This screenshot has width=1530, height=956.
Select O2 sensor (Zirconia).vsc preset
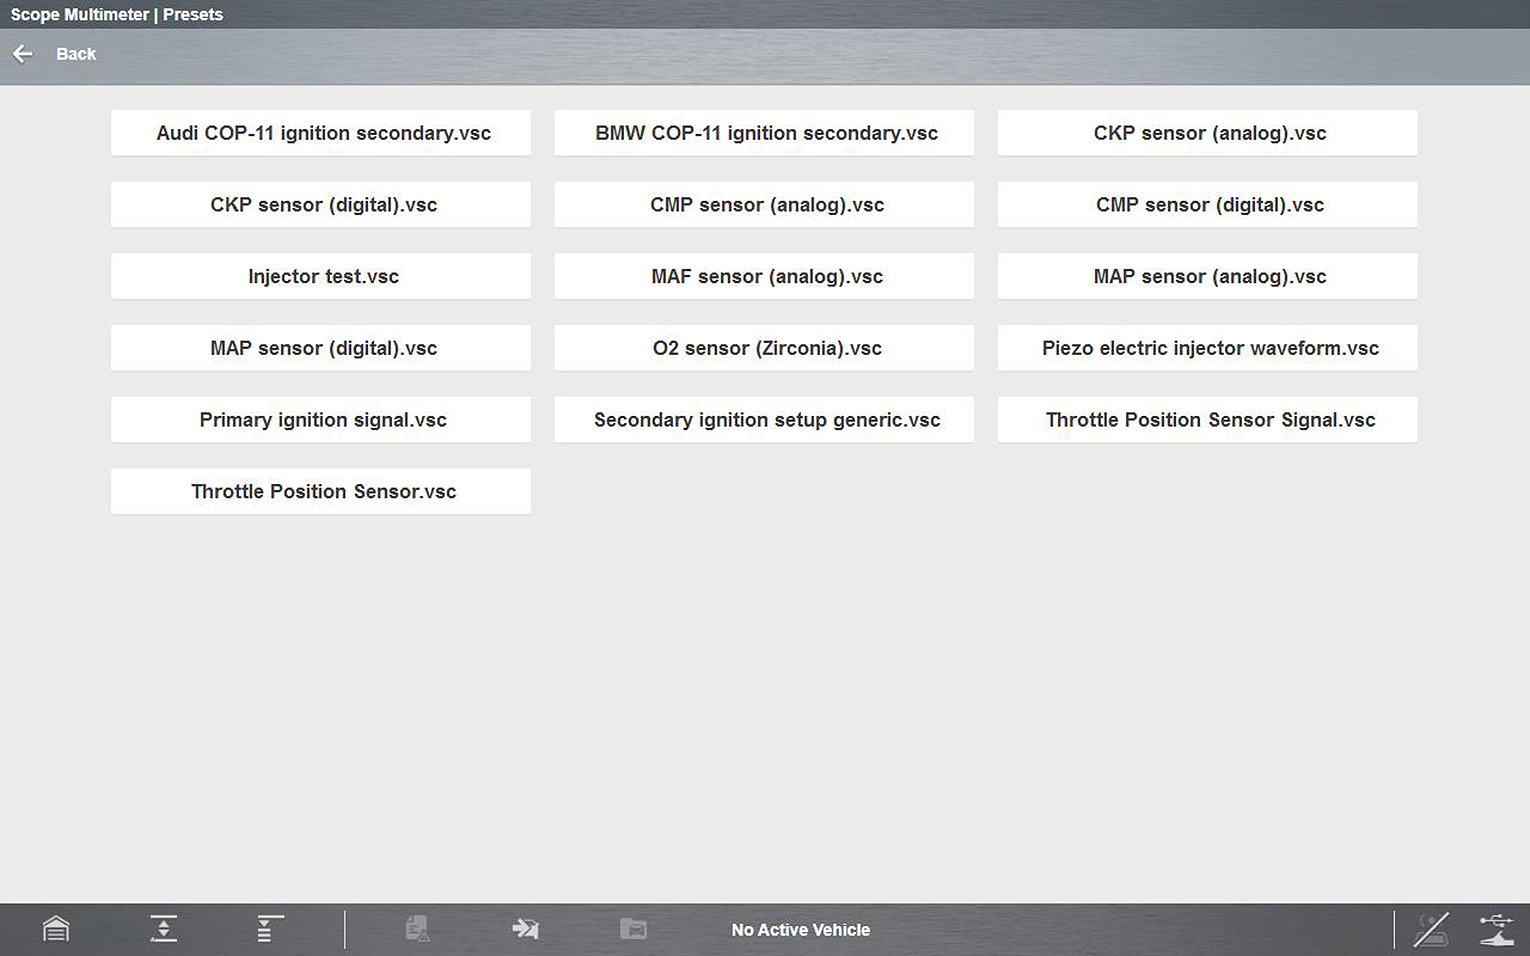[x=765, y=348]
